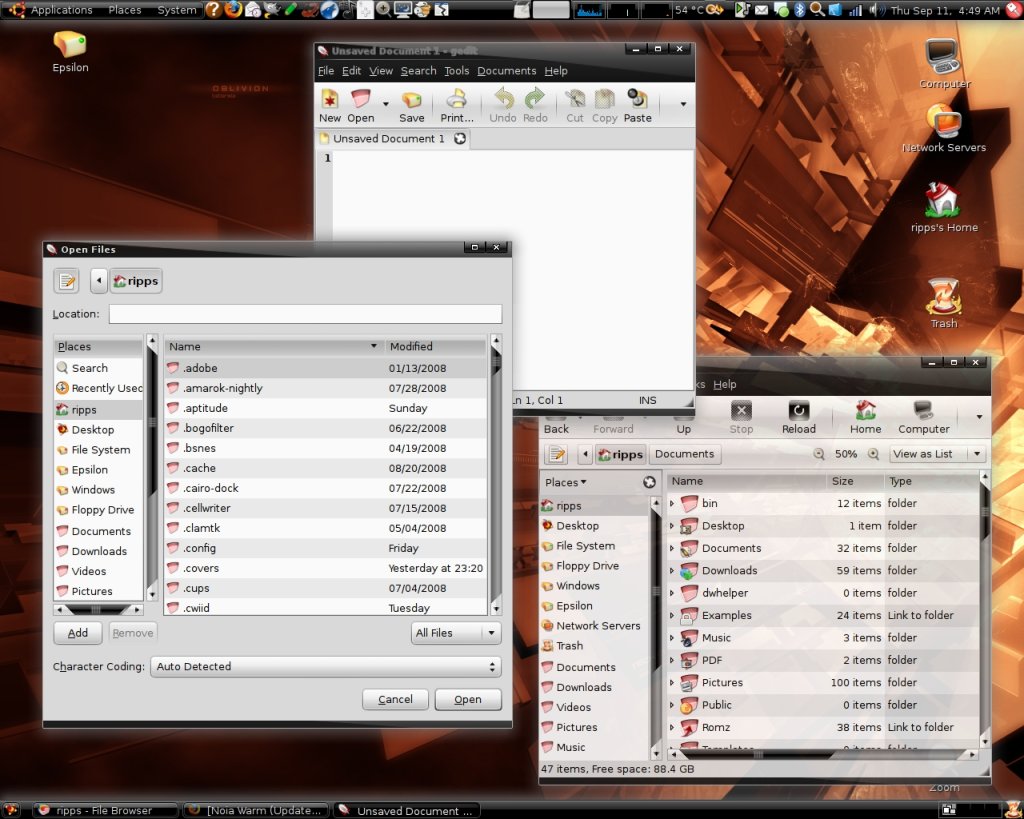Close the Places sidebar in File Browser
This screenshot has height=819, width=1024.
649,482
